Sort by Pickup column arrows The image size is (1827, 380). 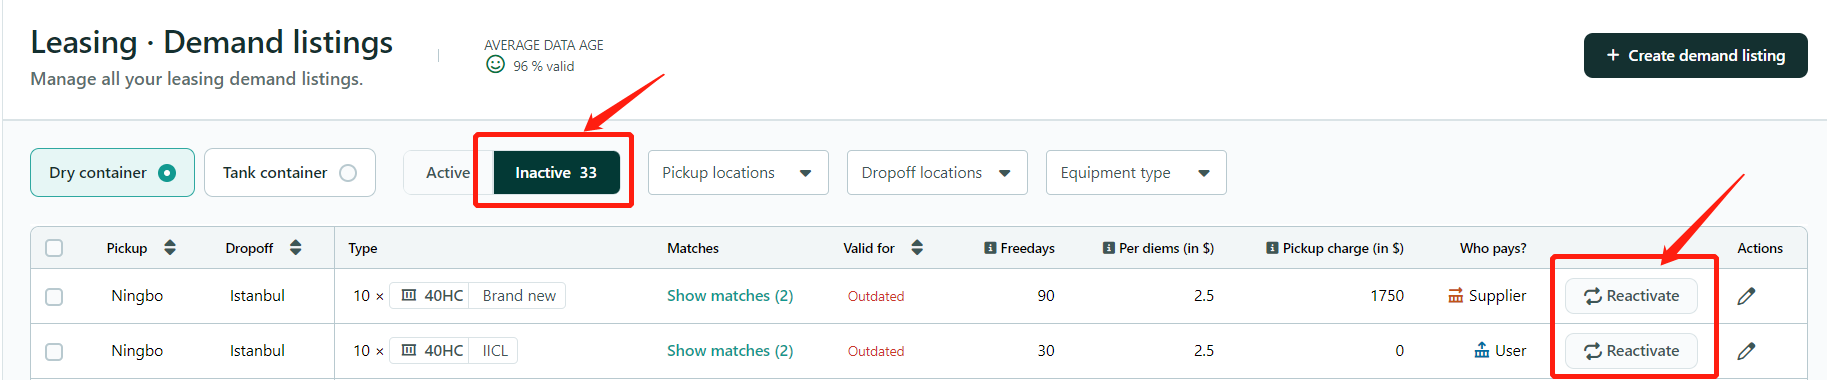tap(170, 248)
